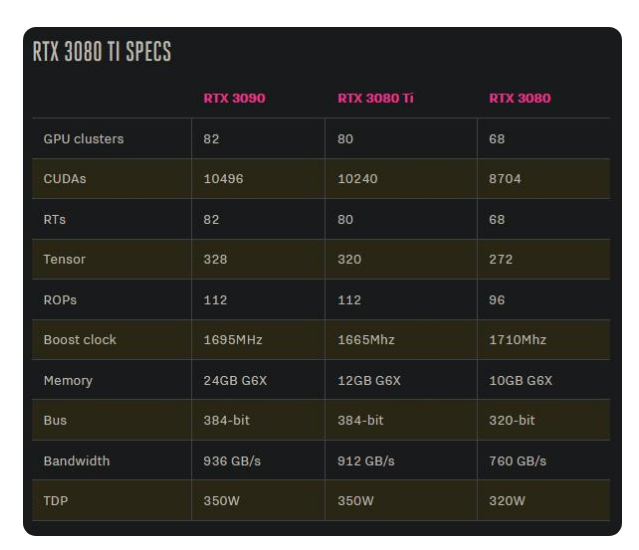Click the 320-bit bus value
The height and width of the screenshot is (550, 639).
(512, 420)
